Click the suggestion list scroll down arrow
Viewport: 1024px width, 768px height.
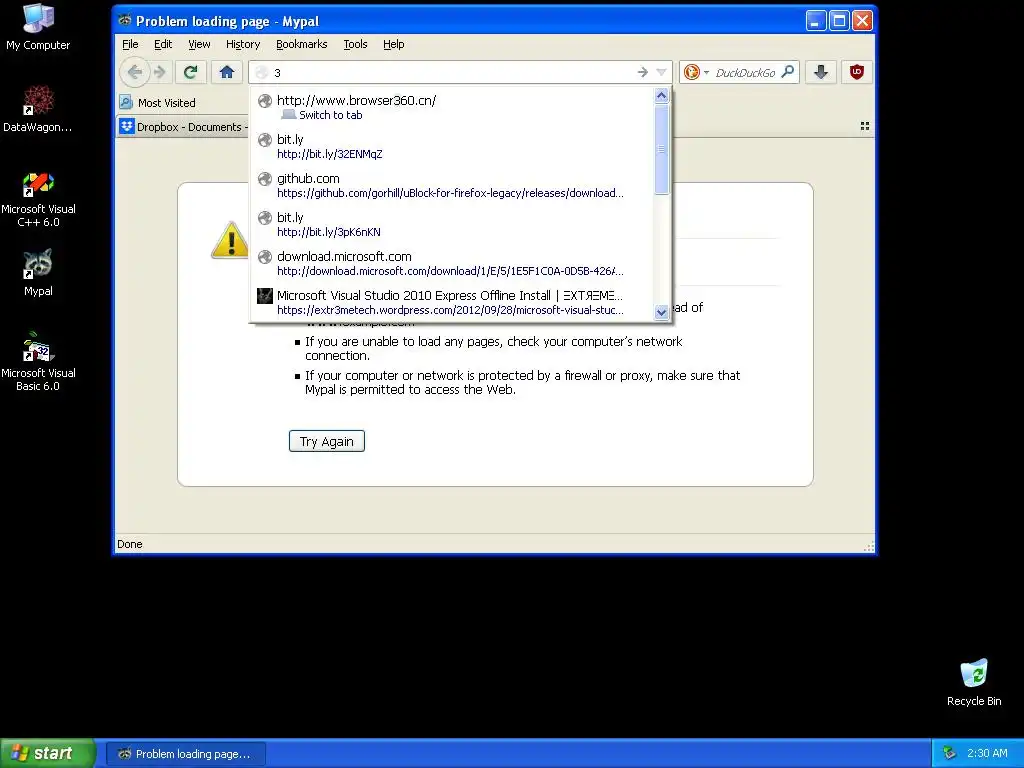(661, 312)
